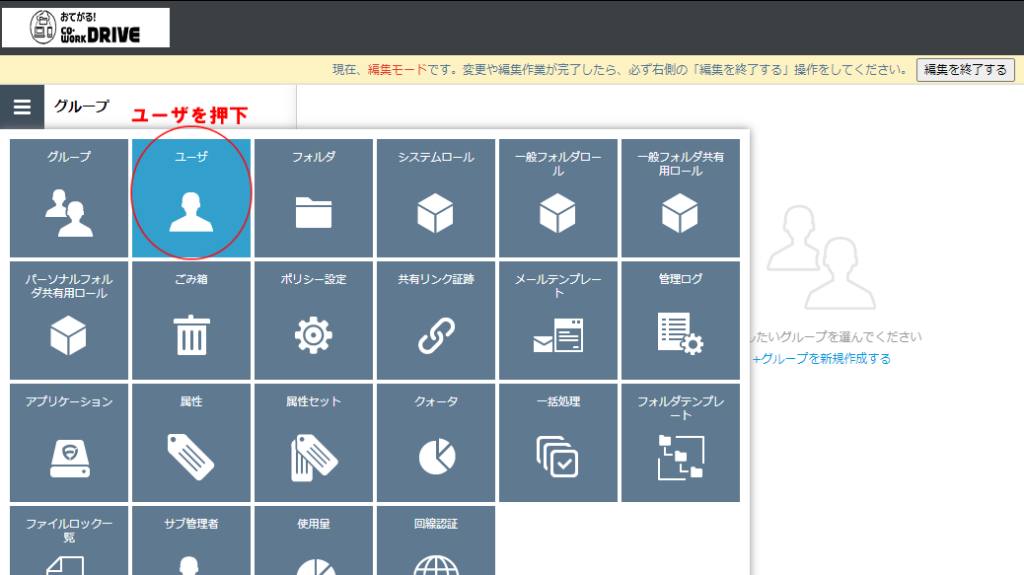Open the サブ管理者 tile
The width and height of the screenshot is (1024, 575).
(x=191, y=540)
